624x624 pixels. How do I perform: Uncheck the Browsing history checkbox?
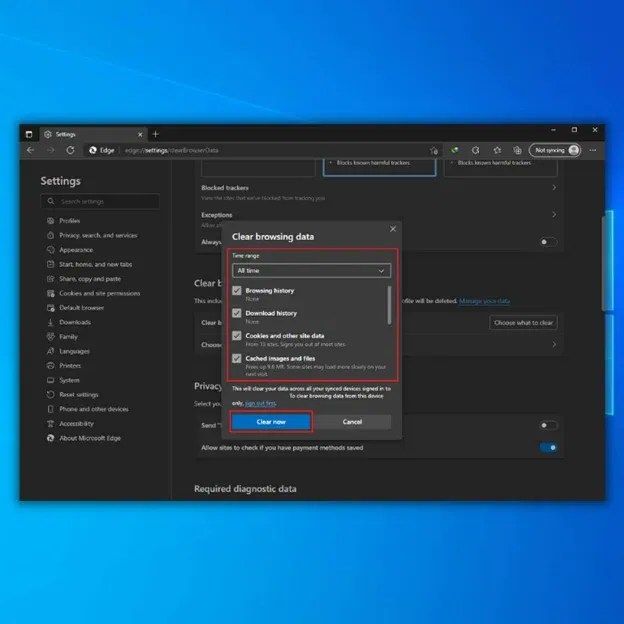pyautogui.click(x=237, y=291)
